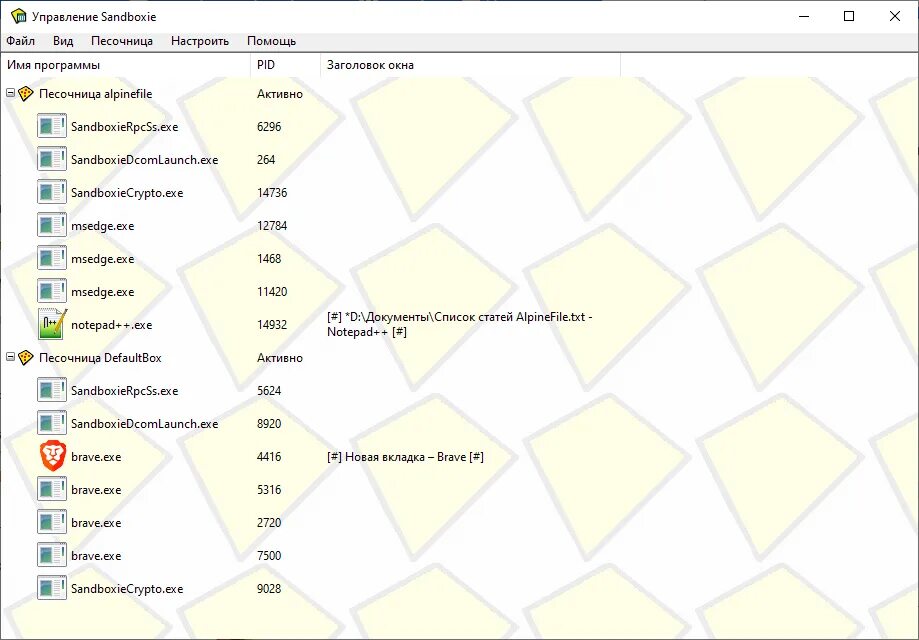
Task: Select the brave.exe row with PID 7500
Action: tap(96, 556)
